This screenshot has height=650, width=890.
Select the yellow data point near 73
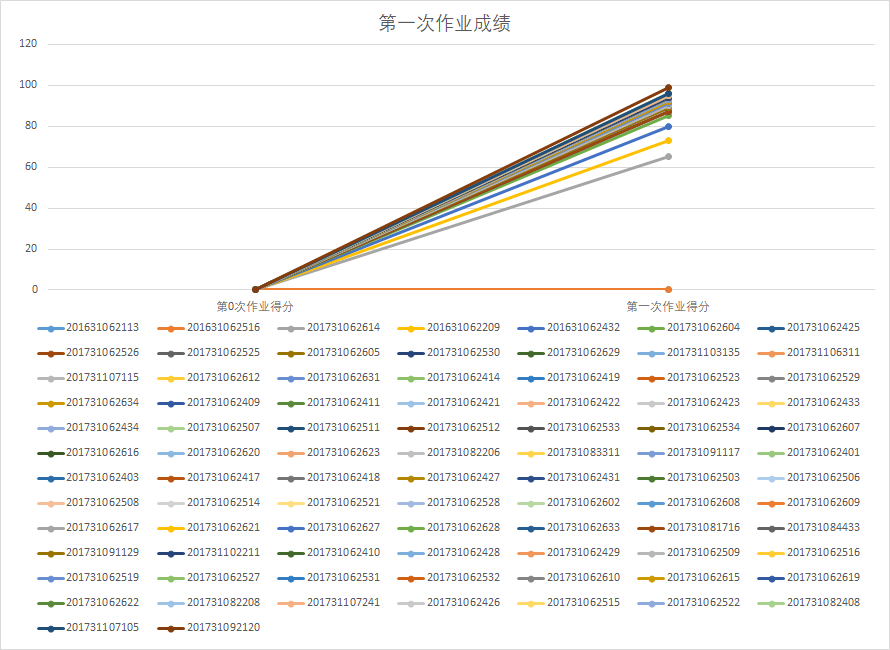tap(668, 140)
